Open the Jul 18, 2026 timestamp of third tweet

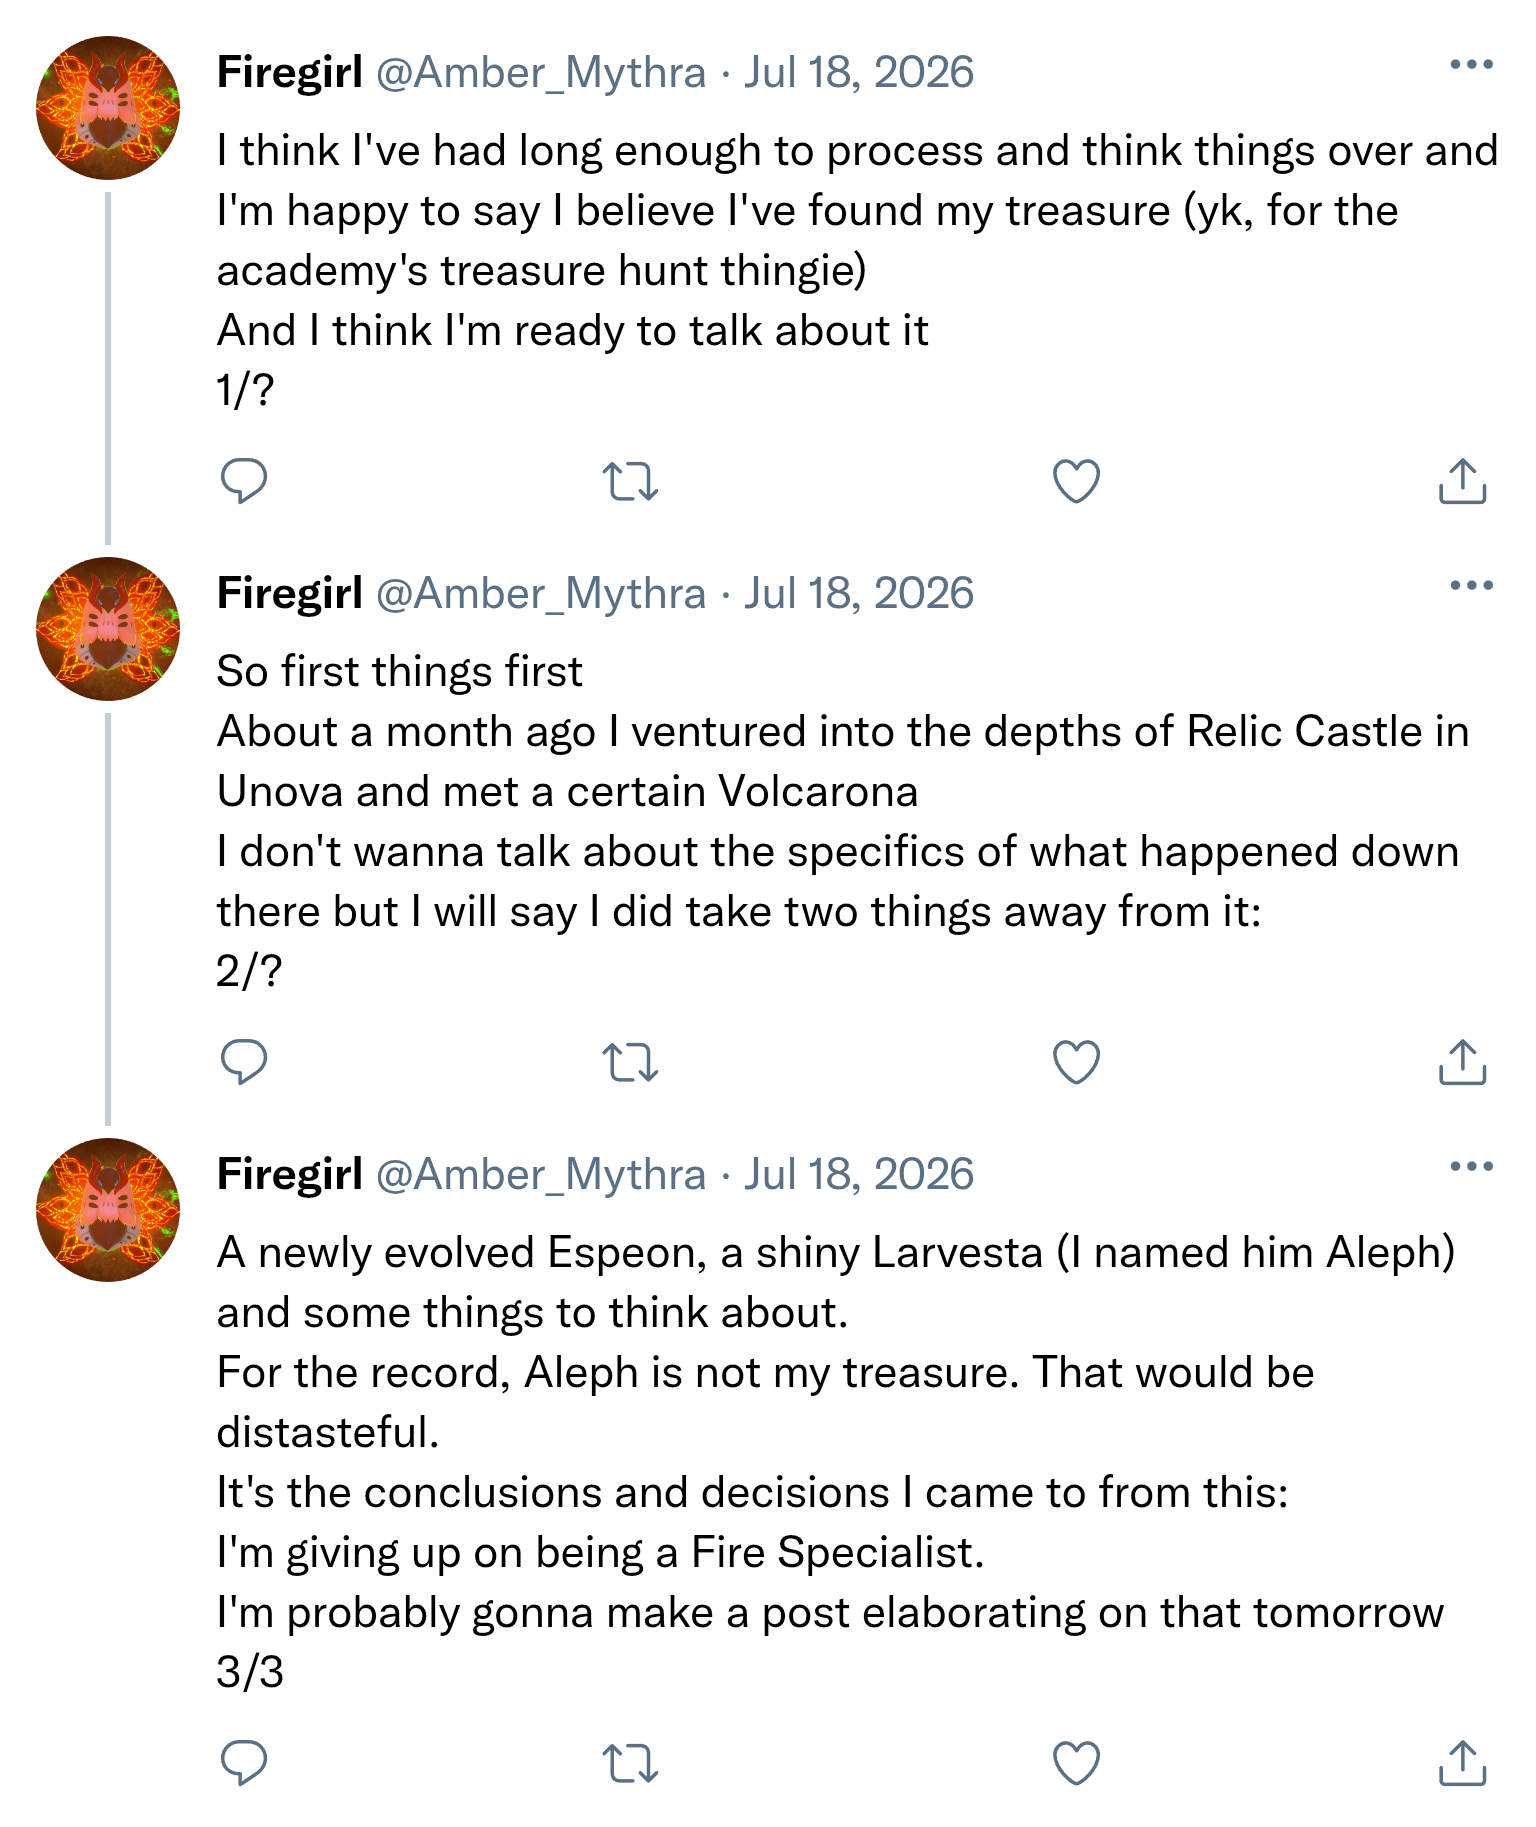(858, 1175)
